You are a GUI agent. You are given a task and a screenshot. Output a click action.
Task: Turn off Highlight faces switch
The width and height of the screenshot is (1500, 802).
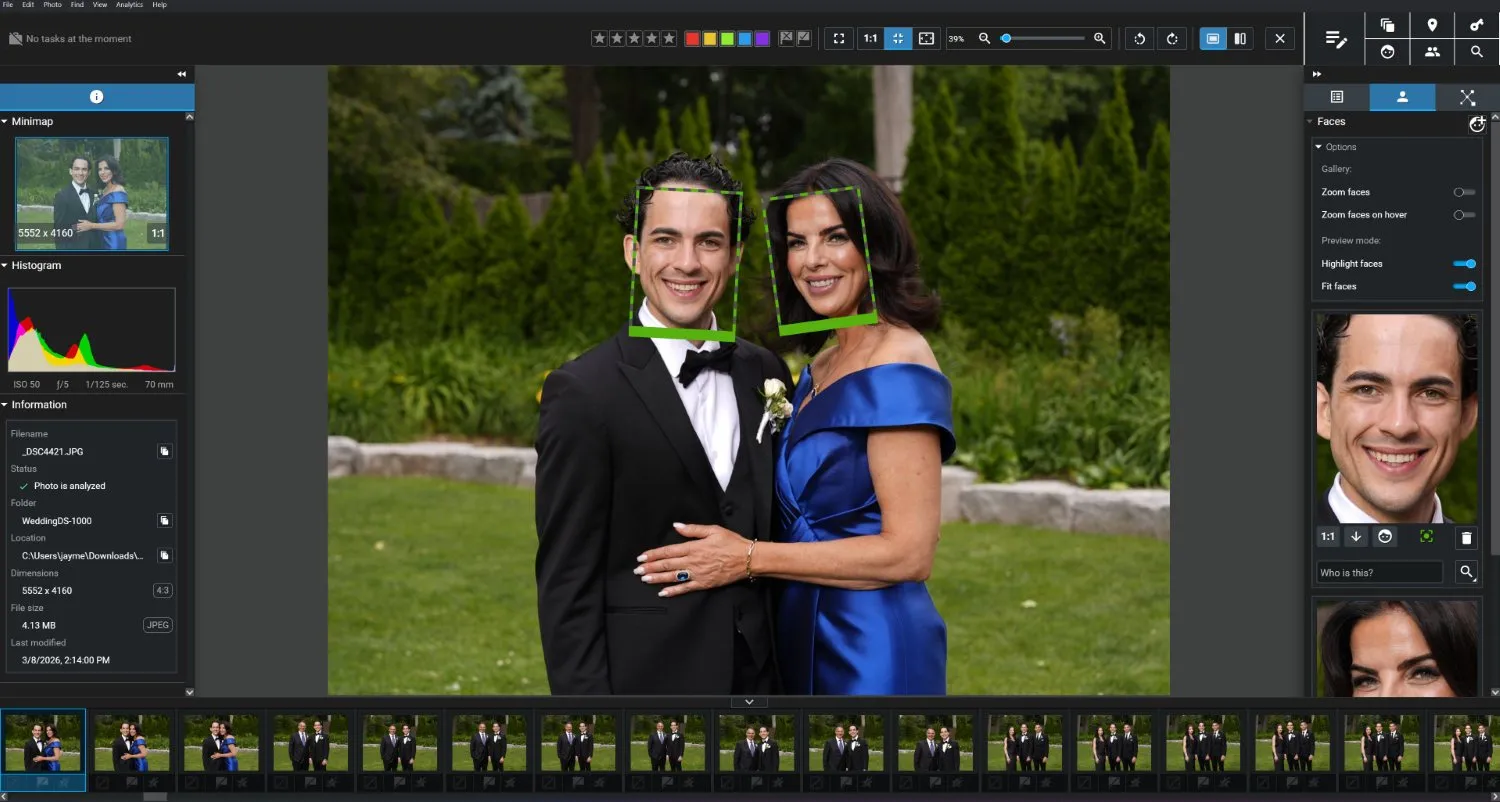coord(1464,264)
